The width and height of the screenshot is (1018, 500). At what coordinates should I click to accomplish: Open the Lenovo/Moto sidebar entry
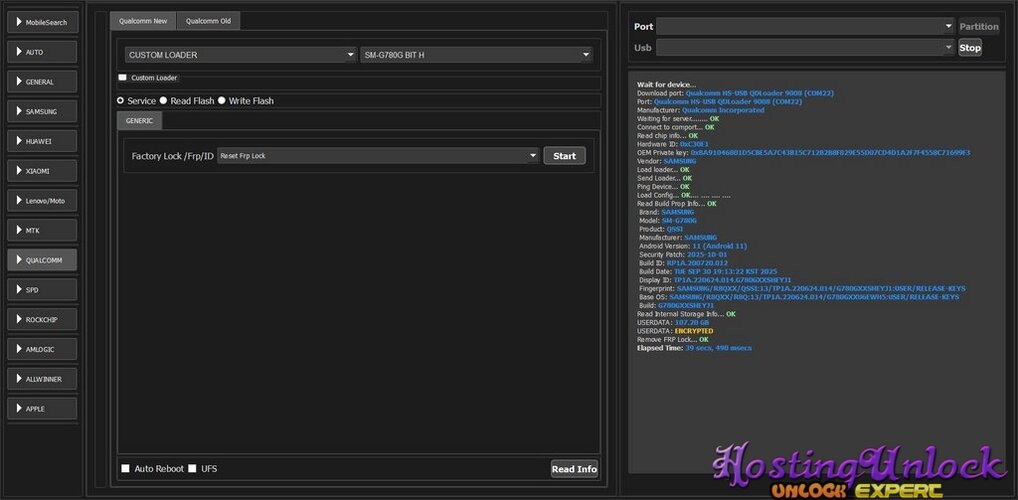(x=42, y=201)
